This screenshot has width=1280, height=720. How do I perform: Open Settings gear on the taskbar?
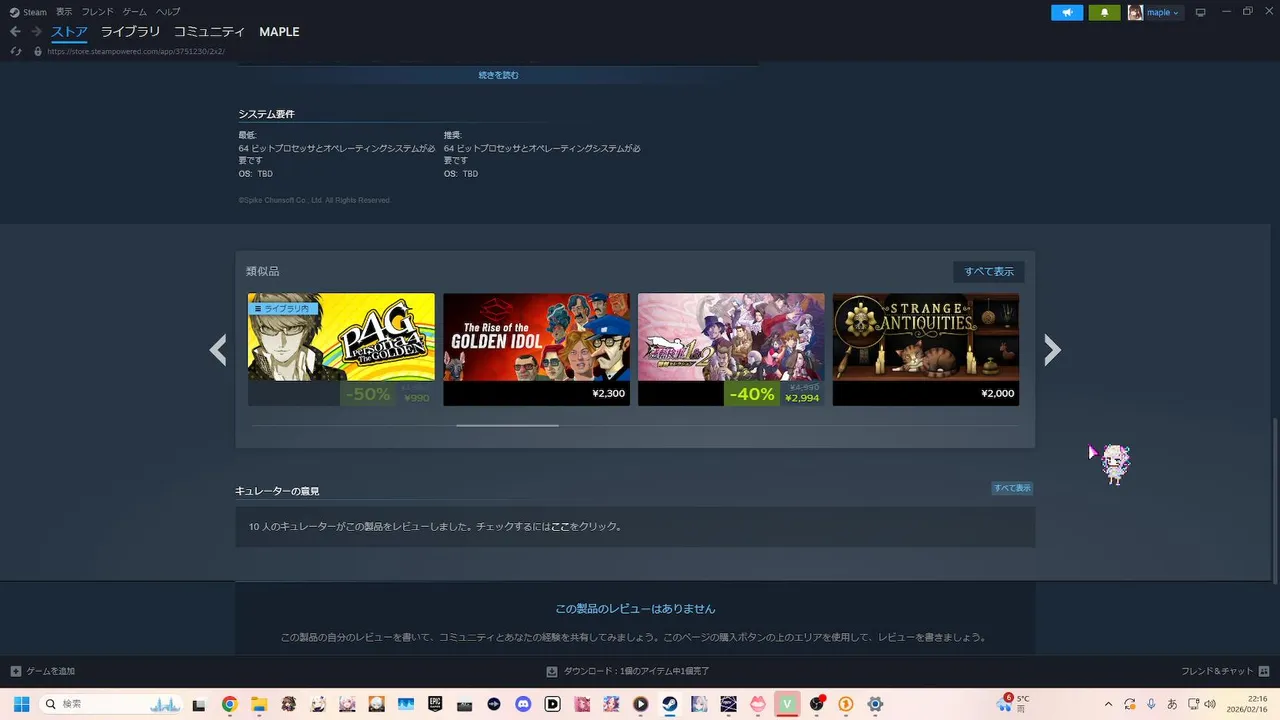click(x=876, y=704)
